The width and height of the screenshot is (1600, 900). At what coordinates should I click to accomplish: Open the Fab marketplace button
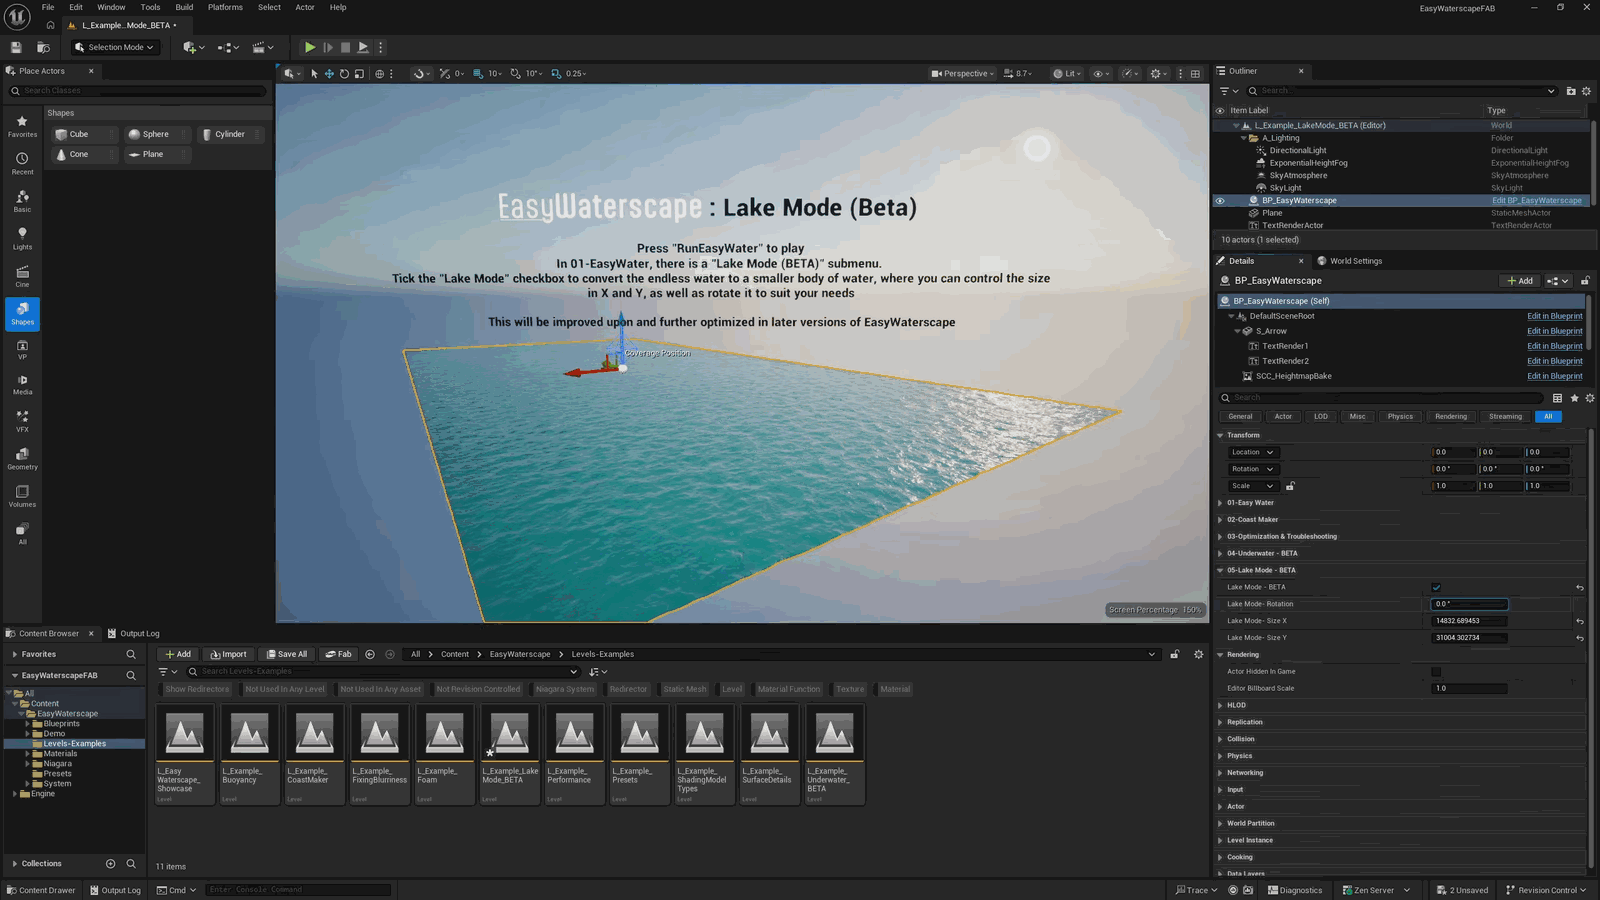[x=339, y=654]
